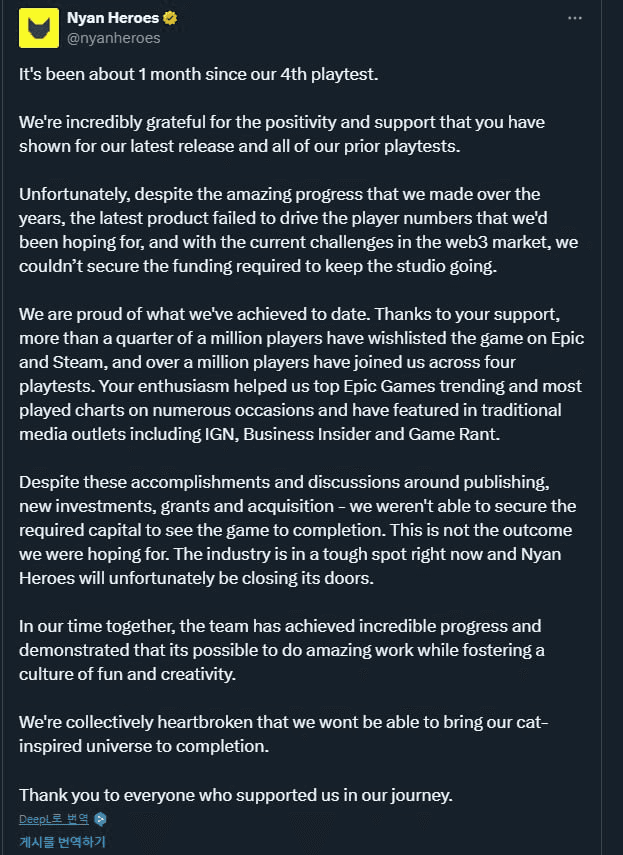Click the 'Unfortunately, despite the amazing progress' paragraph

pyautogui.click(x=299, y=230)
